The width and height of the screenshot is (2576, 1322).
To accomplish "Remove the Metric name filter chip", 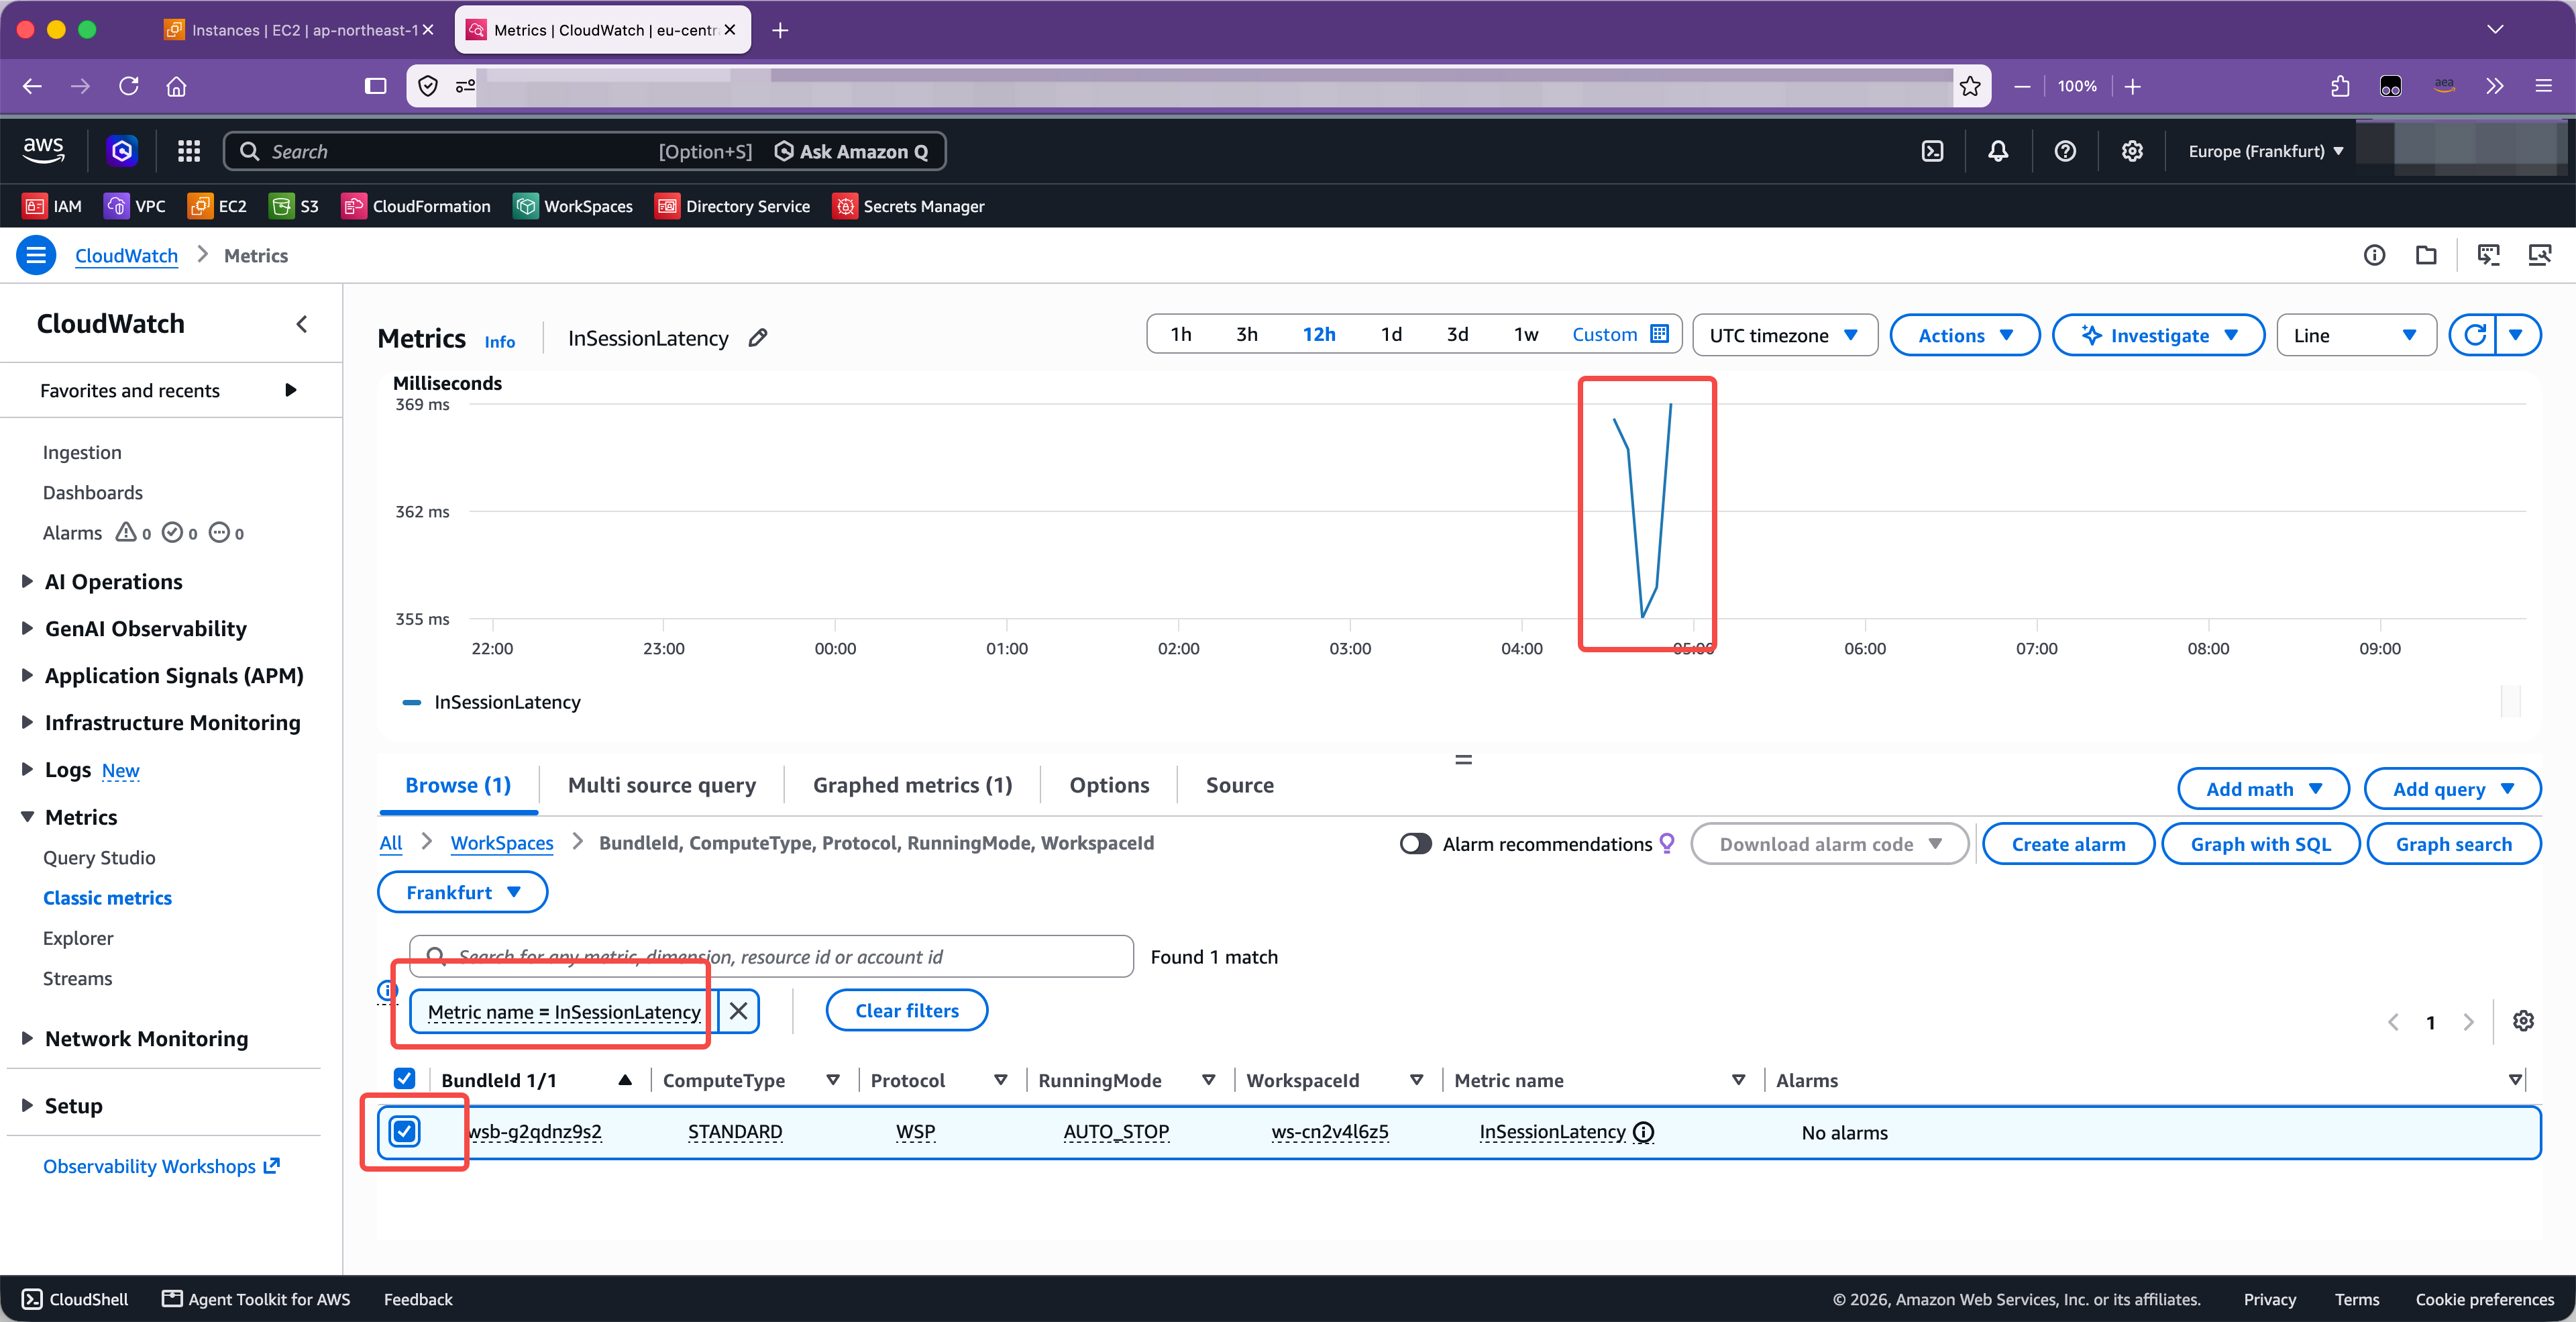I will tap(738, 1011).
